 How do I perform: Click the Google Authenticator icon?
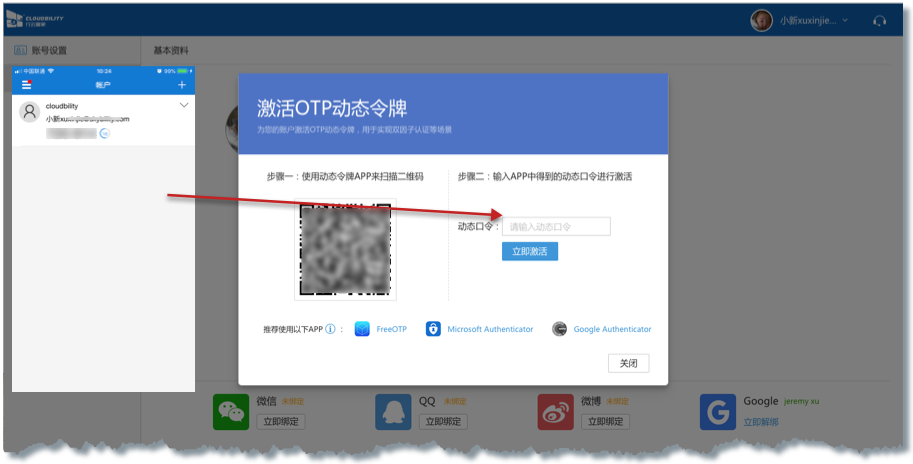pos(560,329)
